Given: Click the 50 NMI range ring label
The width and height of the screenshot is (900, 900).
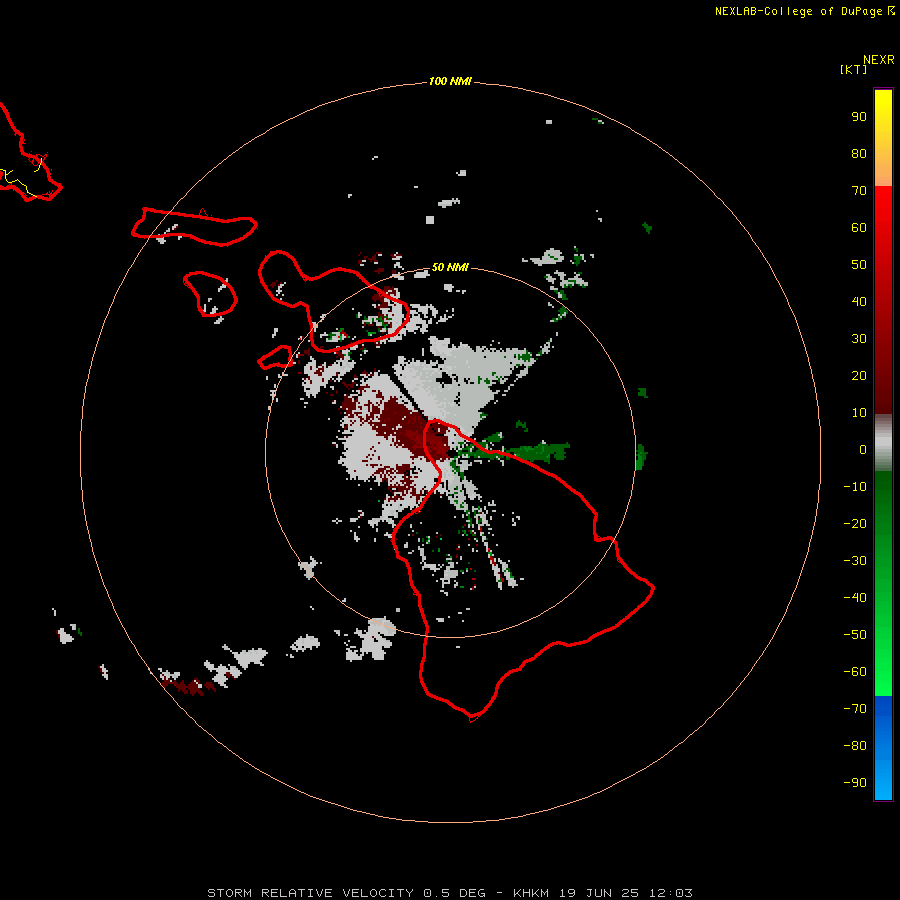Looking at the screenshot, I should click(x=450, y=267).
